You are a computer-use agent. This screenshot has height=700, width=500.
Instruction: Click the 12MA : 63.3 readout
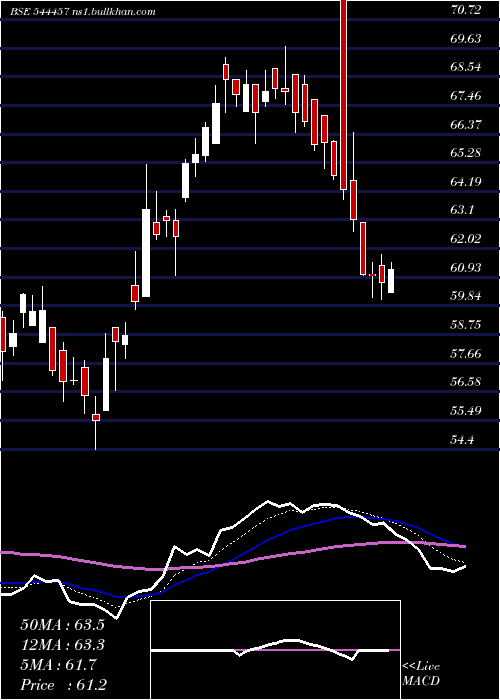[x=62, y=645]
